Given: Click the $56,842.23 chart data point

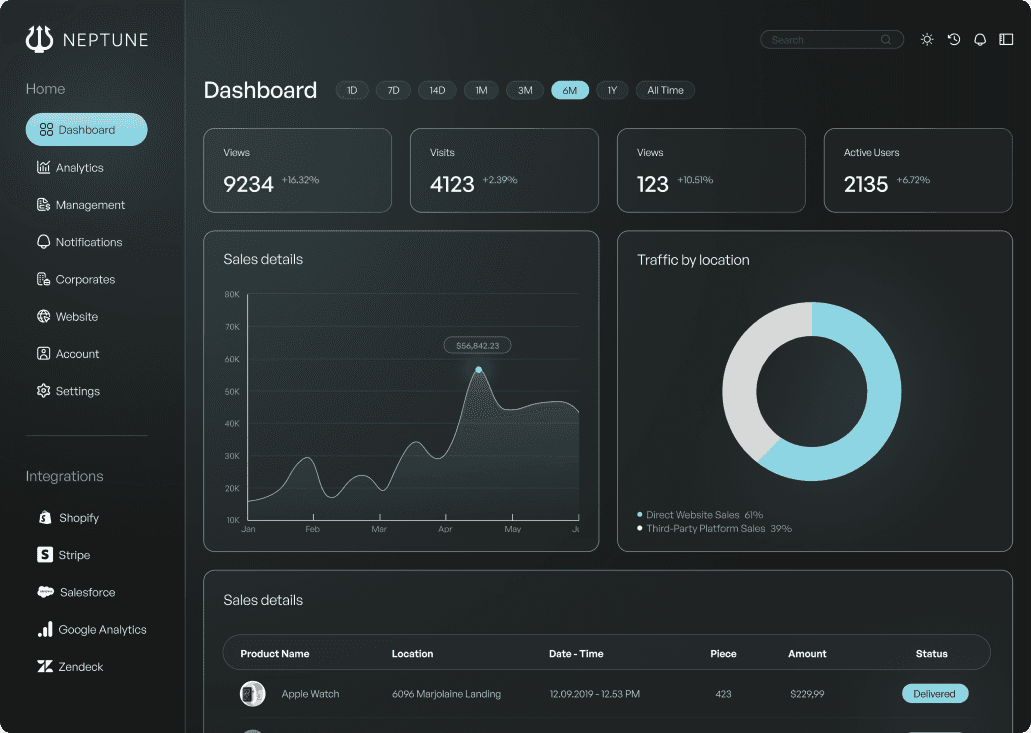Looking at the screenshot, I should pyautogui.click(x=479, y=369).
